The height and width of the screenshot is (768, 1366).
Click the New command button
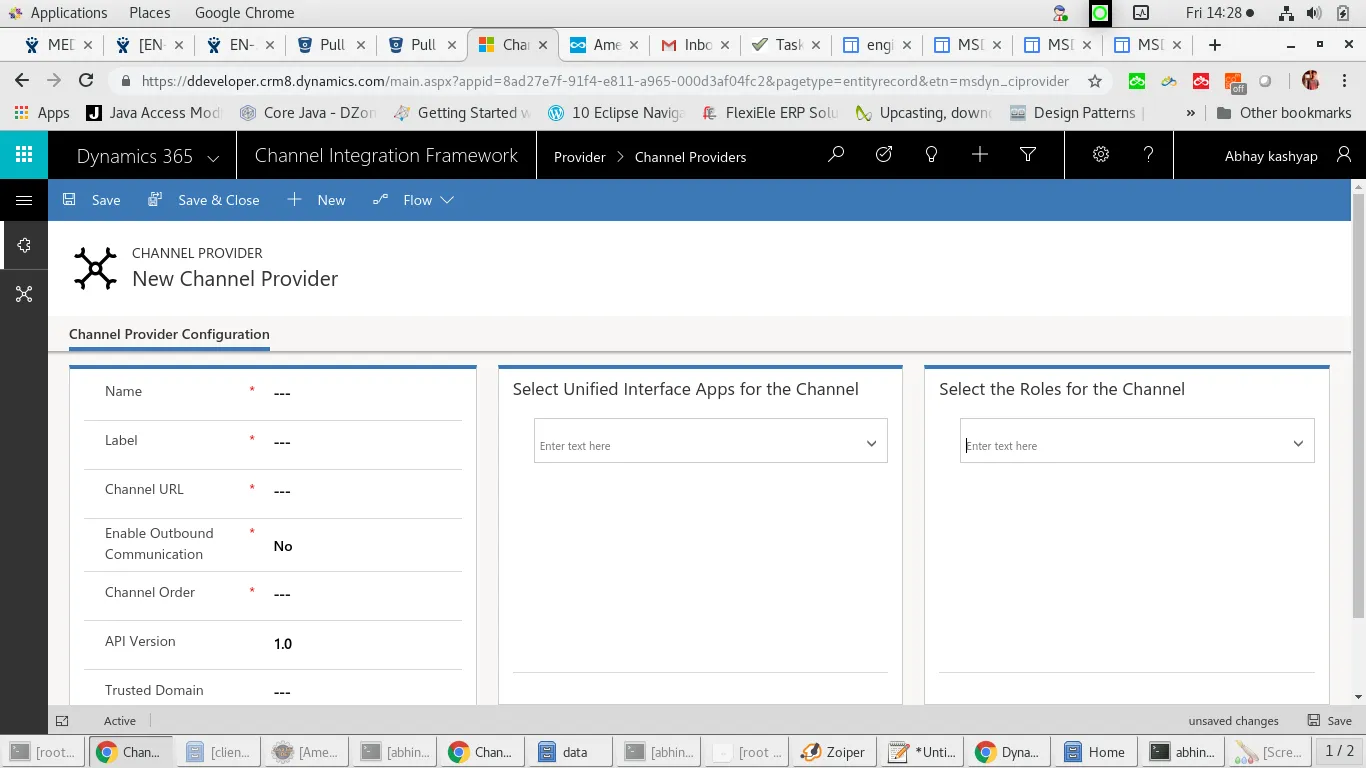click(317, 200)
